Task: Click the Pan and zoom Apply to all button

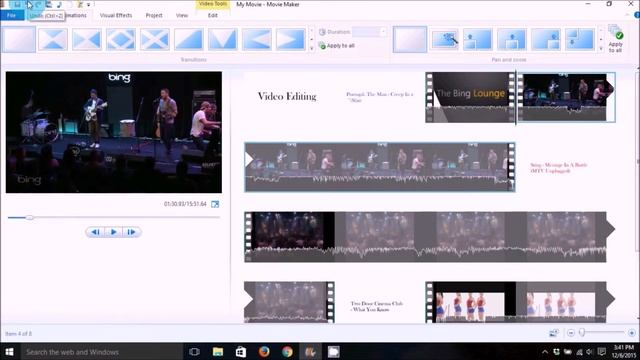Action: tap(615, 39)
